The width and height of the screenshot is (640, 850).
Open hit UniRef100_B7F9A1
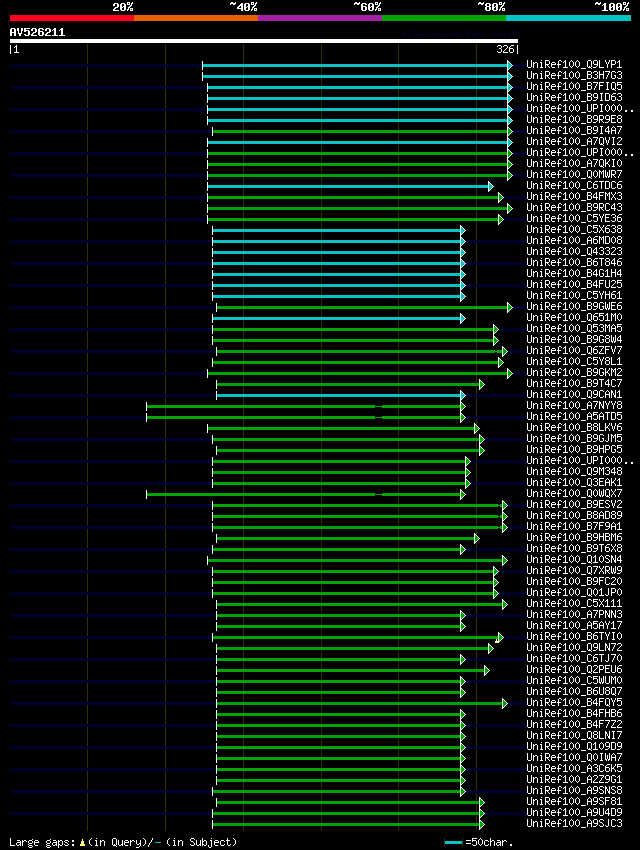[x=574, y=526]
